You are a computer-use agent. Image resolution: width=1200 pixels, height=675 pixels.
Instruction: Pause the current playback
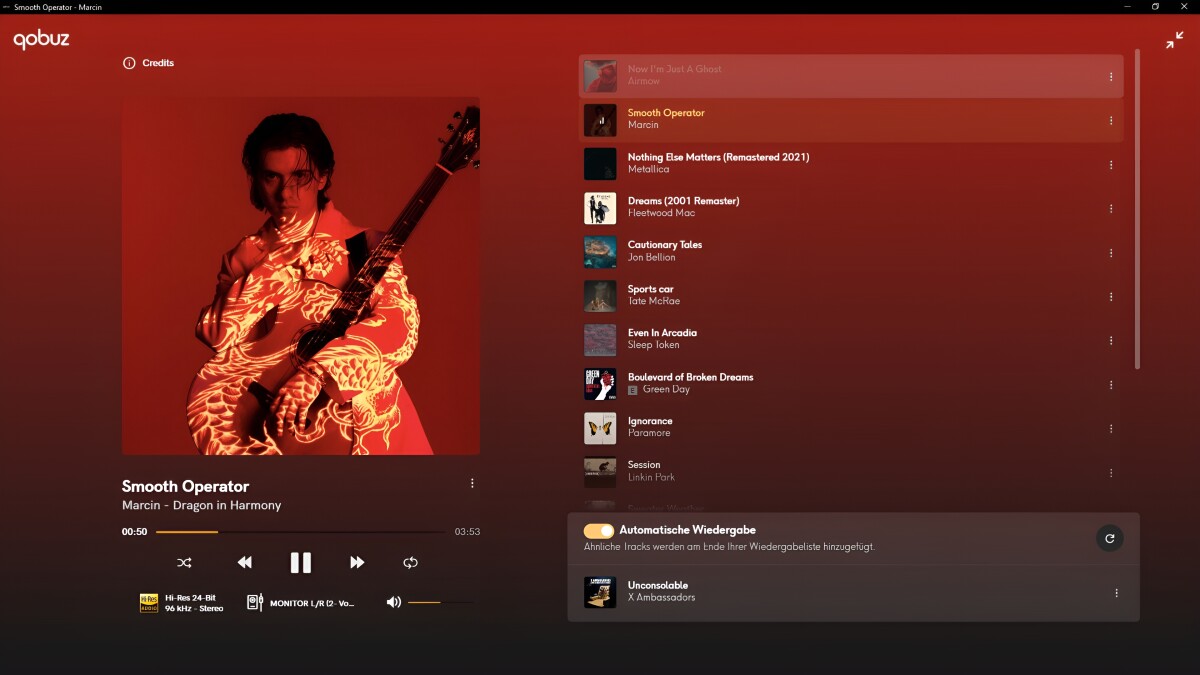[x=301, y=562]
